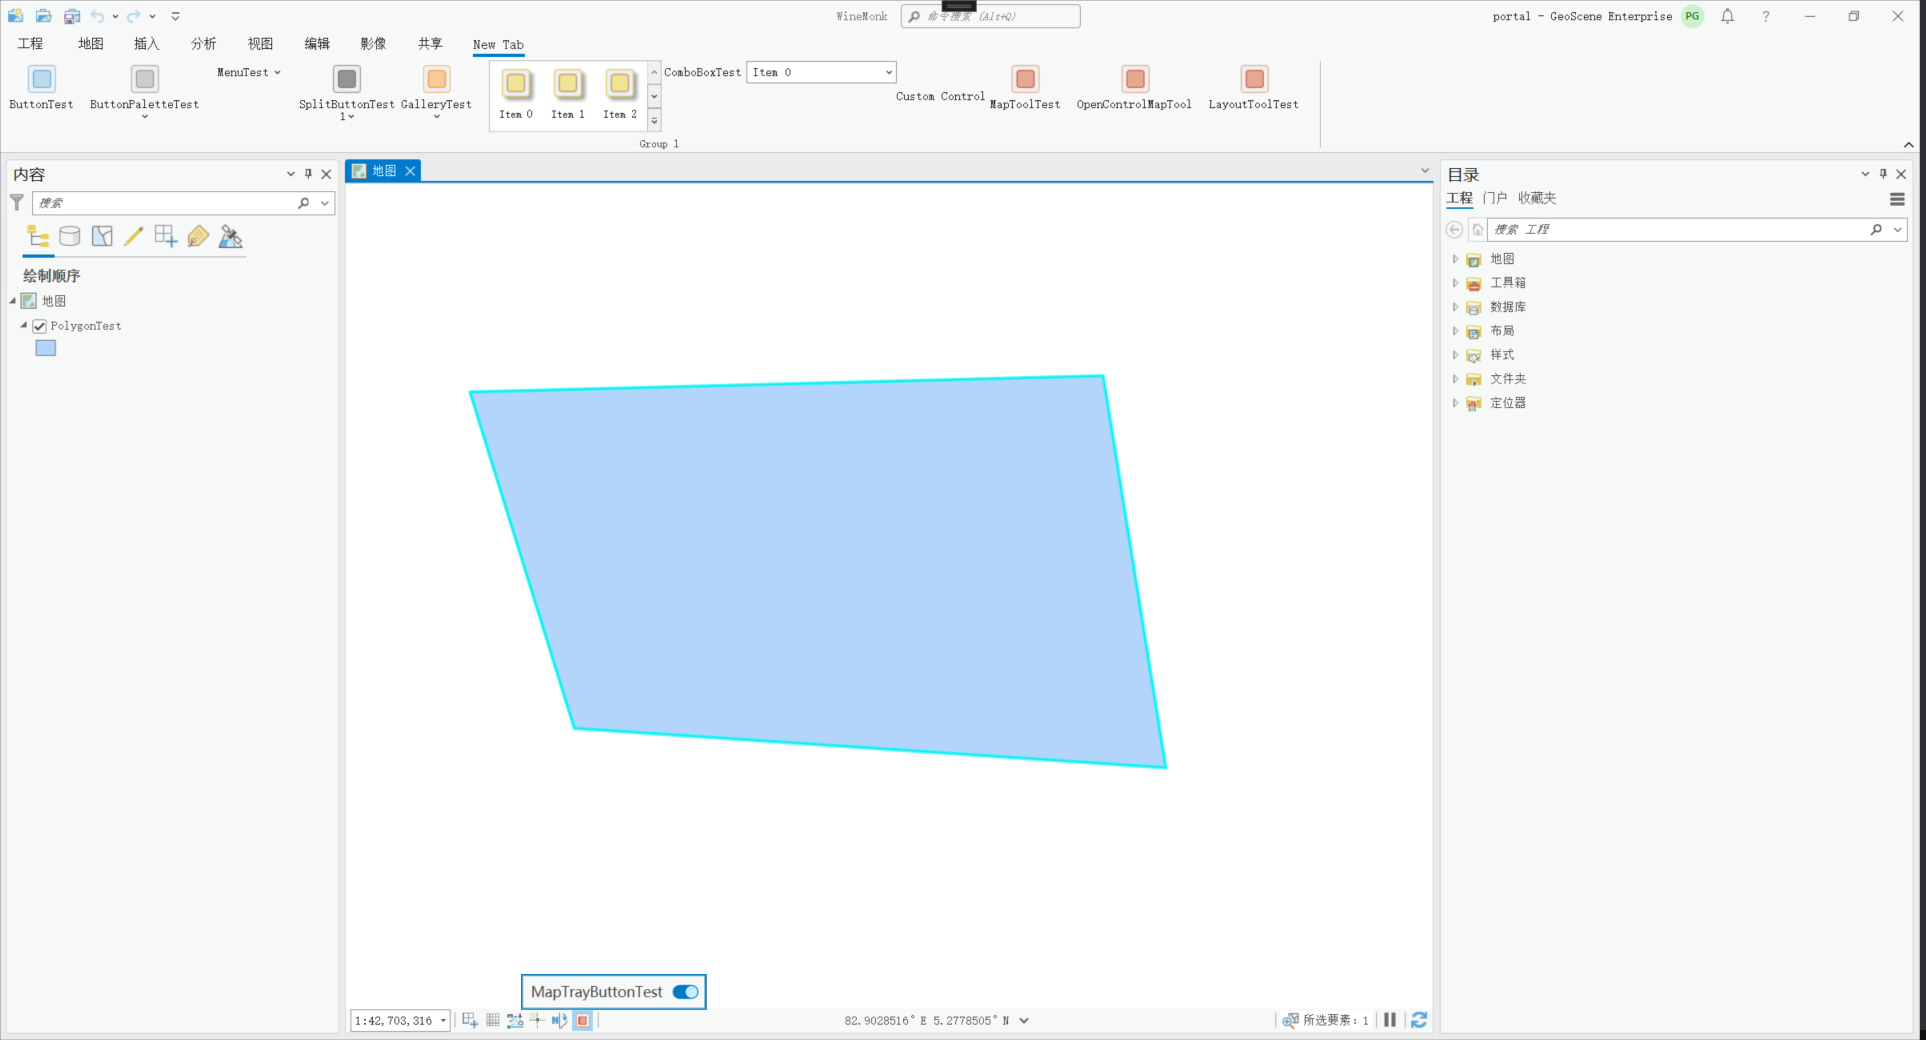This screenshot has width=1926, height=1040.
Task: Select List By Selection icon
Action: (x=102, y=237)
